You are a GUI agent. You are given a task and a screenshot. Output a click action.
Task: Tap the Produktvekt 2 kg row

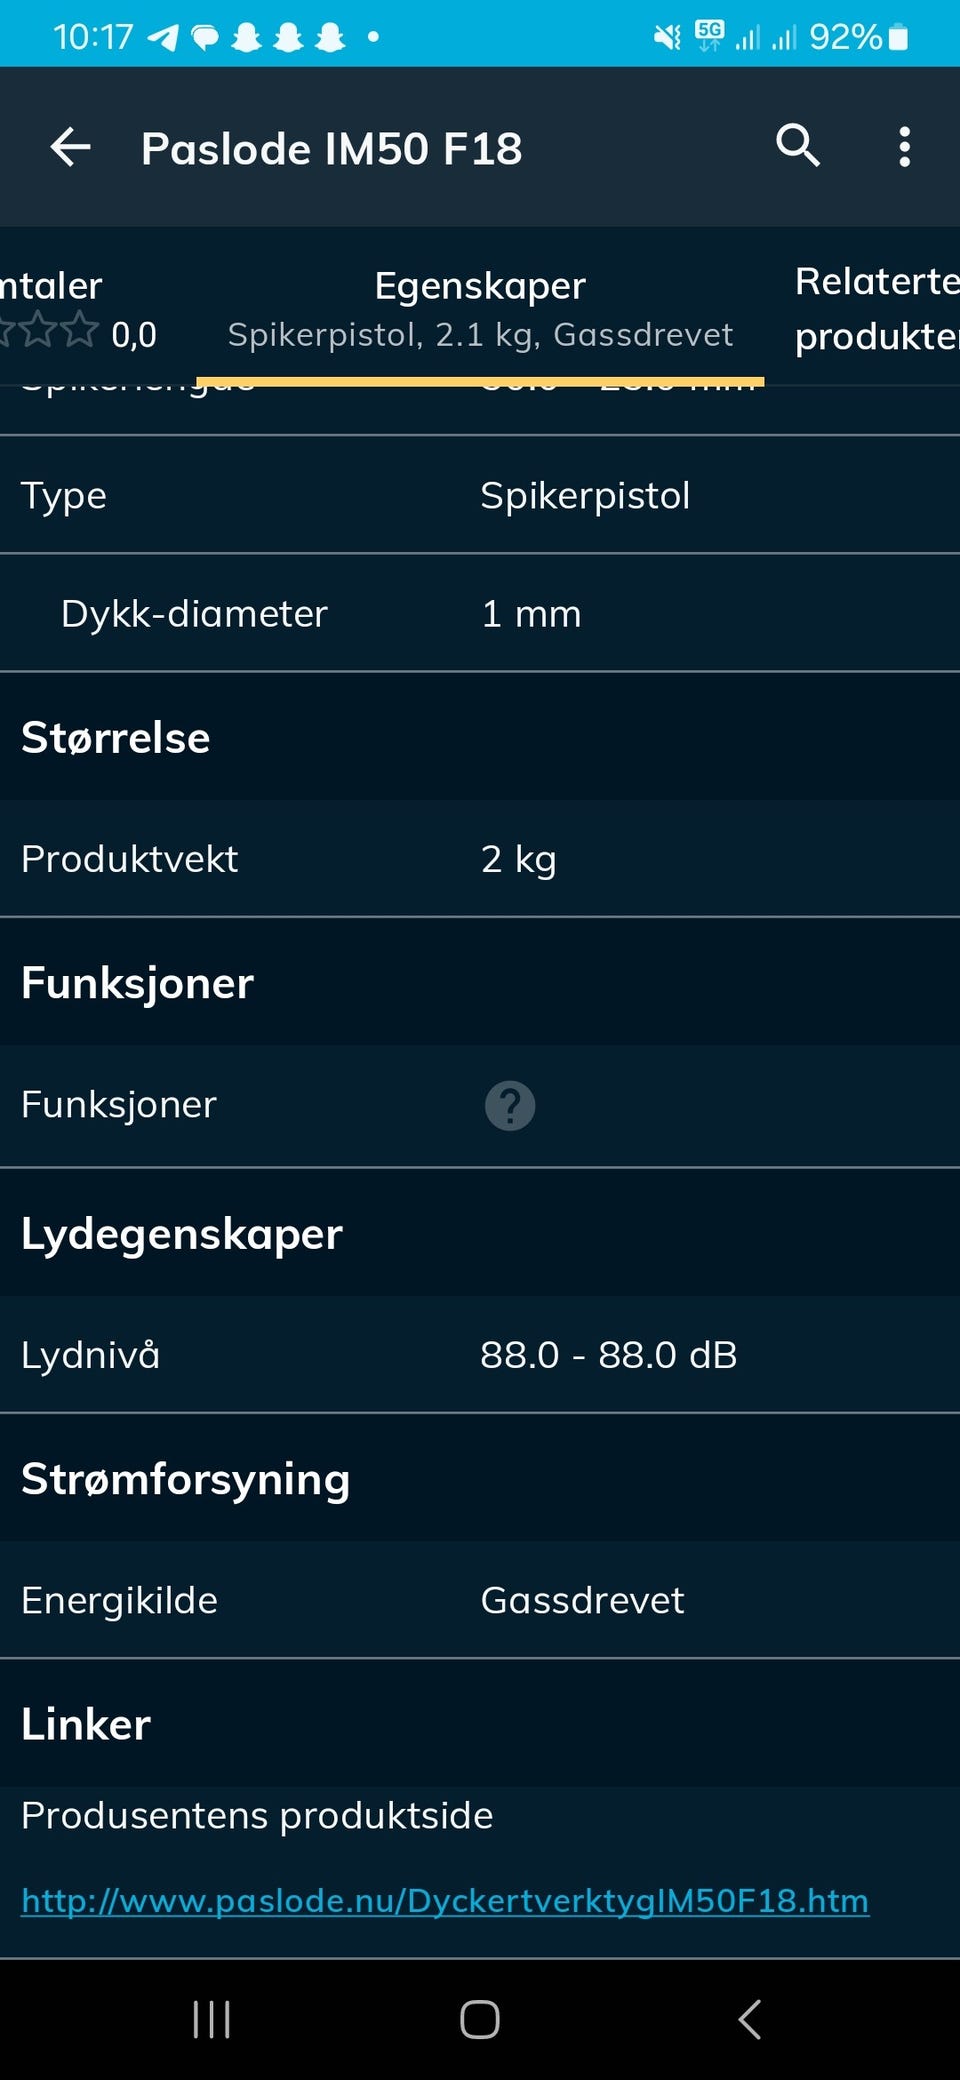[x=480, y=859]
